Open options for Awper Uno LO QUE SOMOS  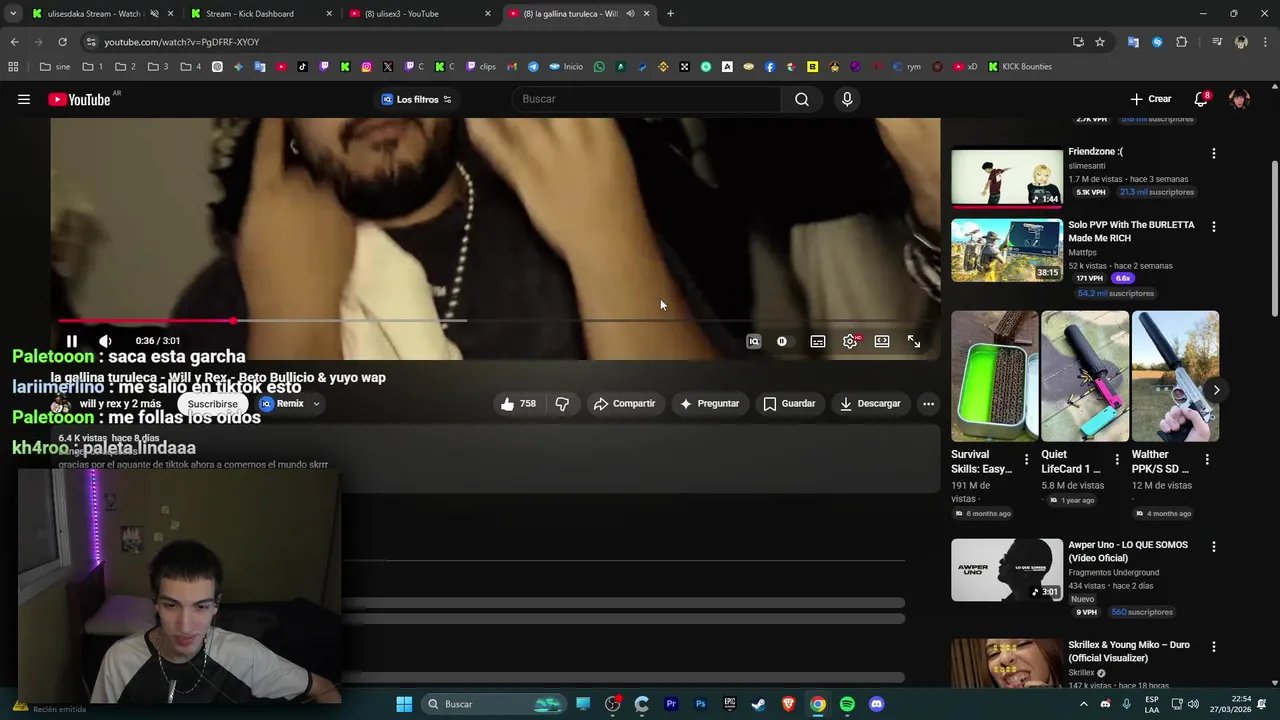[1213, 547]
